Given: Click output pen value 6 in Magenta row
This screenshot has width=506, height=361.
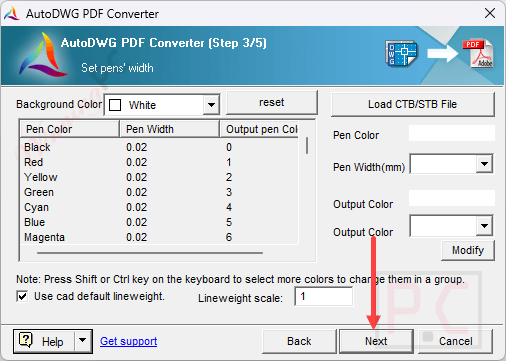Looking at the screenshot, I should [229, 237].
